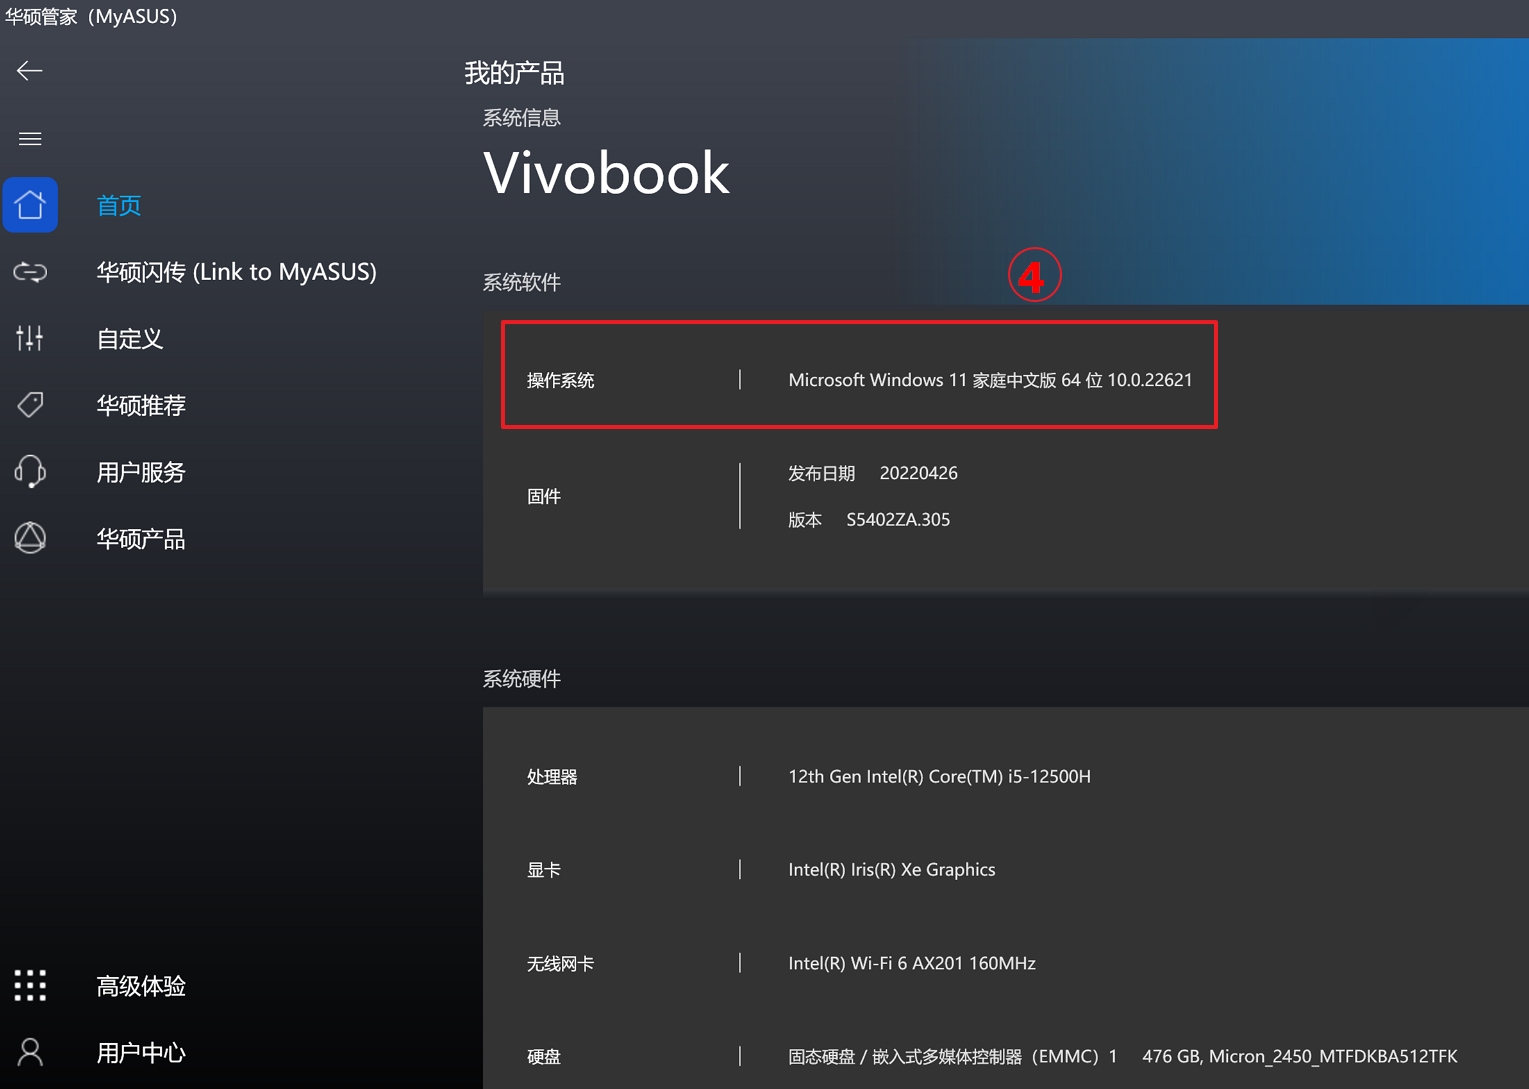Open 华硕闪传 (Link to MyASUS)
The image size is (1529, 1089).
pos(236,272)
